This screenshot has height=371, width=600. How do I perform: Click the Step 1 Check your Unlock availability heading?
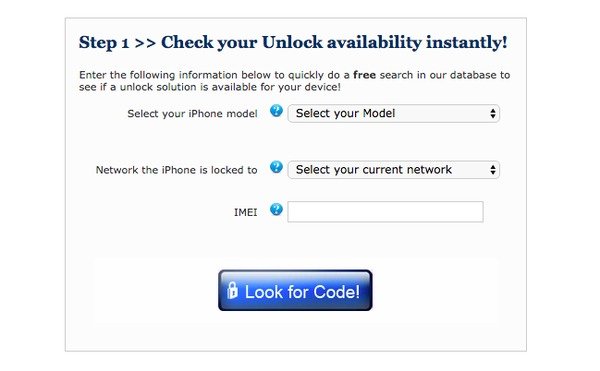(x=293, y=42)
